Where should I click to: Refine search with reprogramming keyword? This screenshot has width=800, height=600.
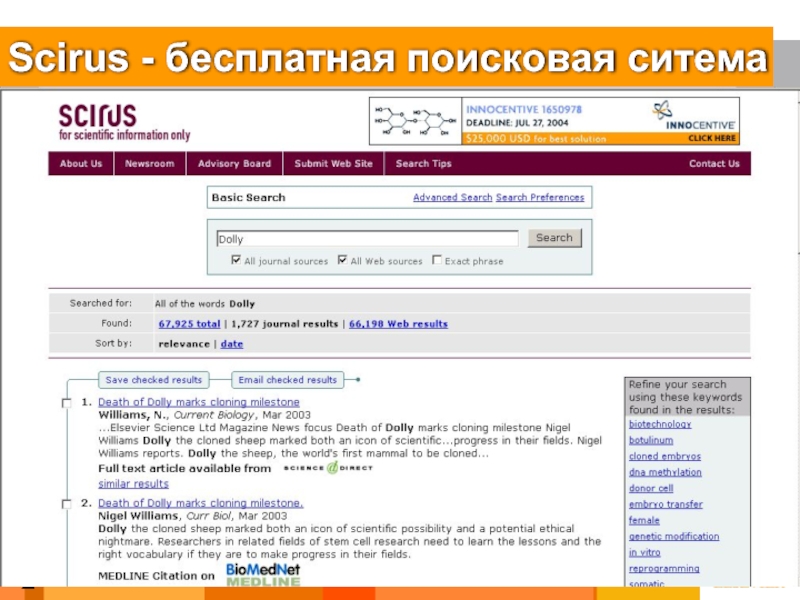click(664, 568)
